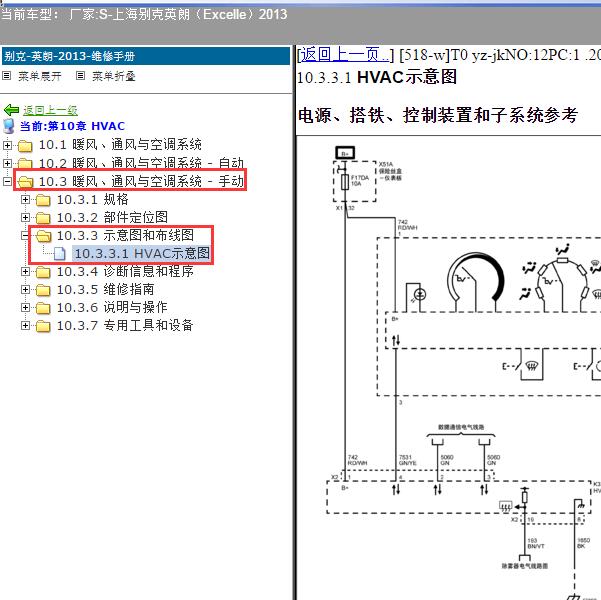
Task: Click the 菜单折叠 list icon
Action: pos(80,76)
